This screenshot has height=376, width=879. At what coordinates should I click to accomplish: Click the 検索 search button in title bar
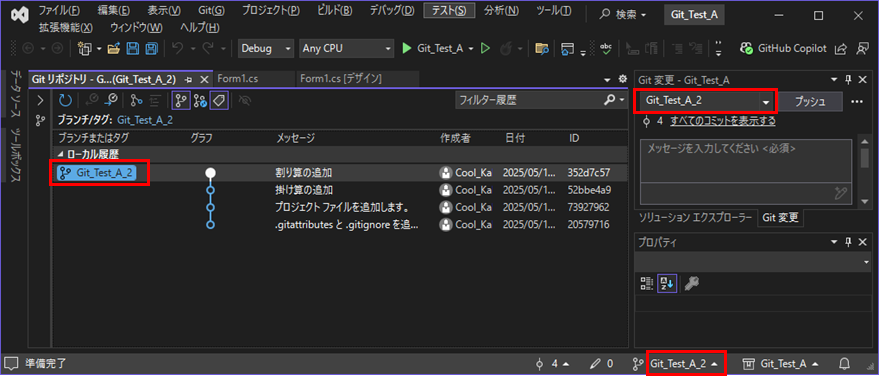point(623,15)
